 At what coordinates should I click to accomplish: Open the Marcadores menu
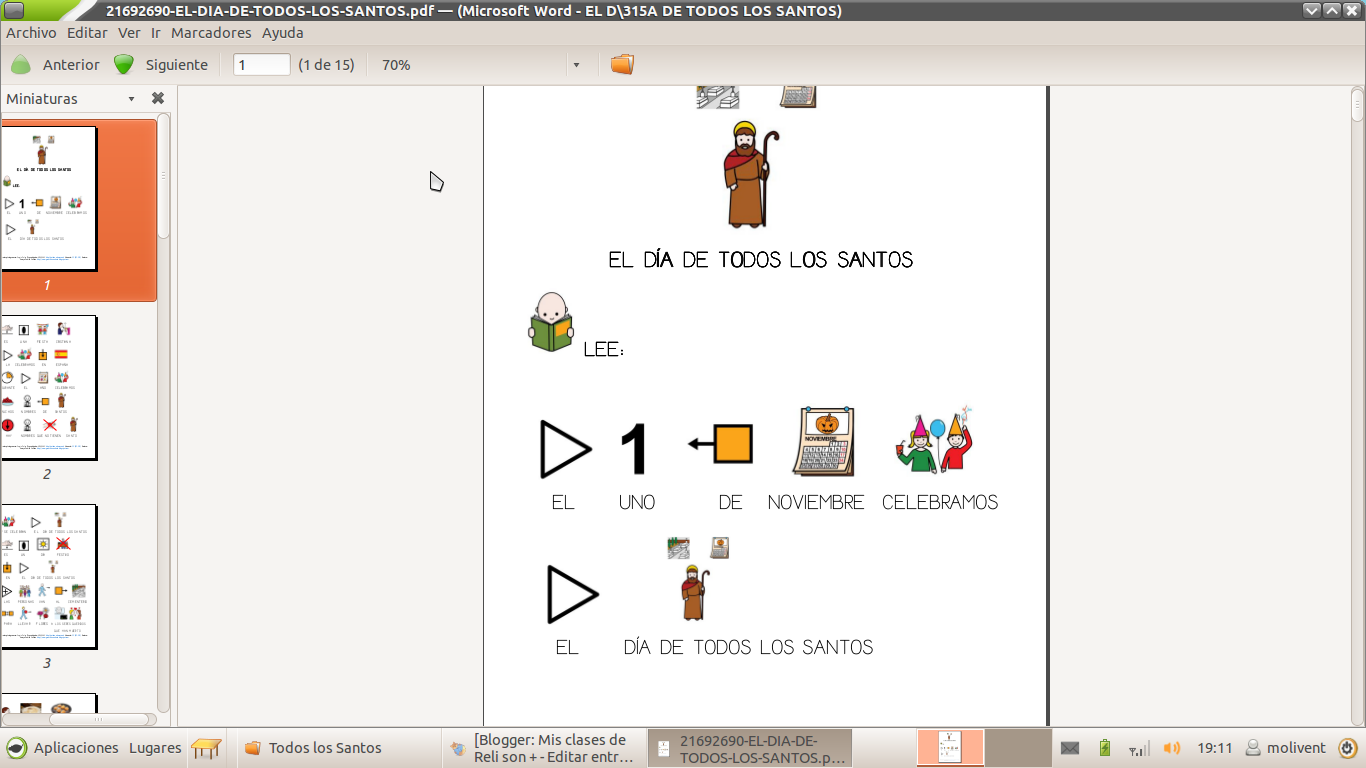211,32
